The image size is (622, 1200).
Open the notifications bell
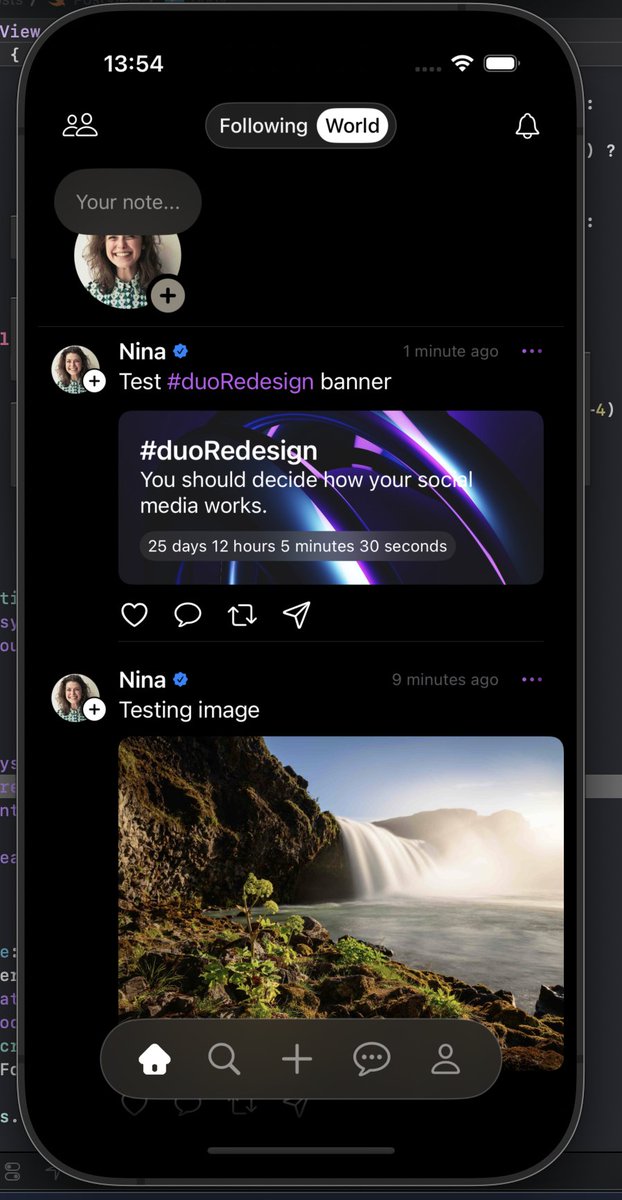click(x=527, y=126)
